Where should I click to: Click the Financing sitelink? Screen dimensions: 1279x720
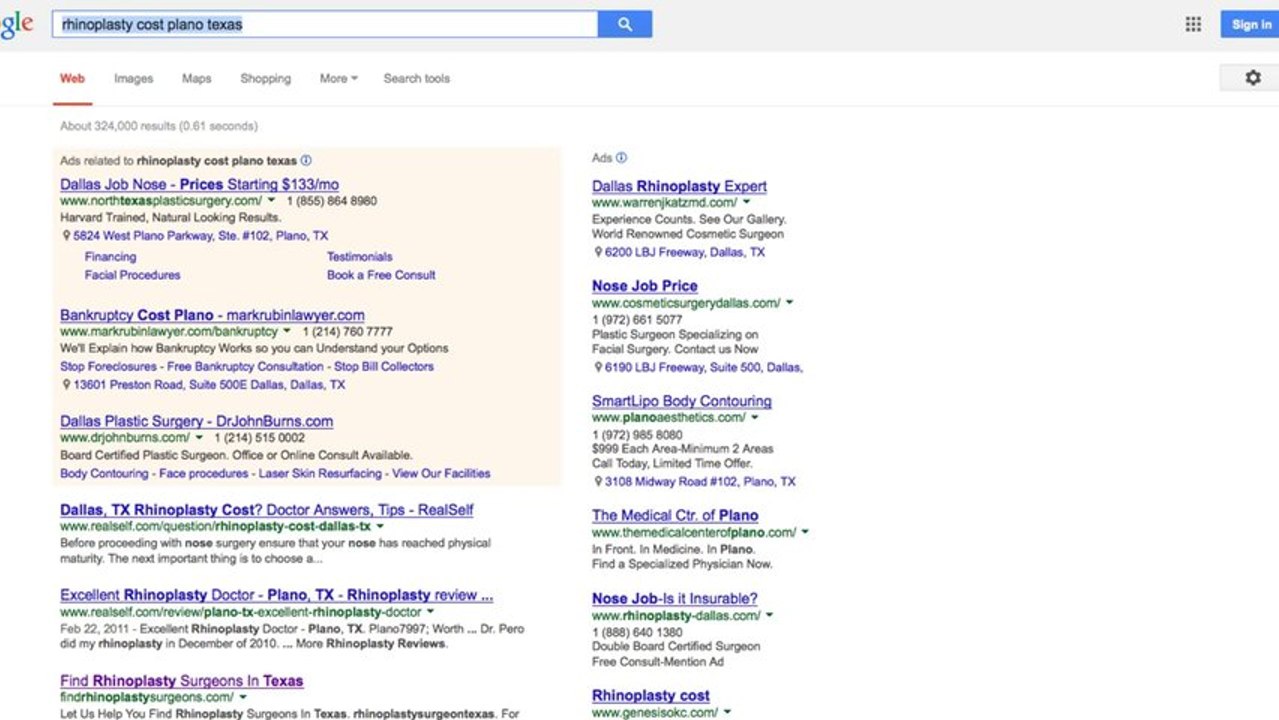[110, 257]
